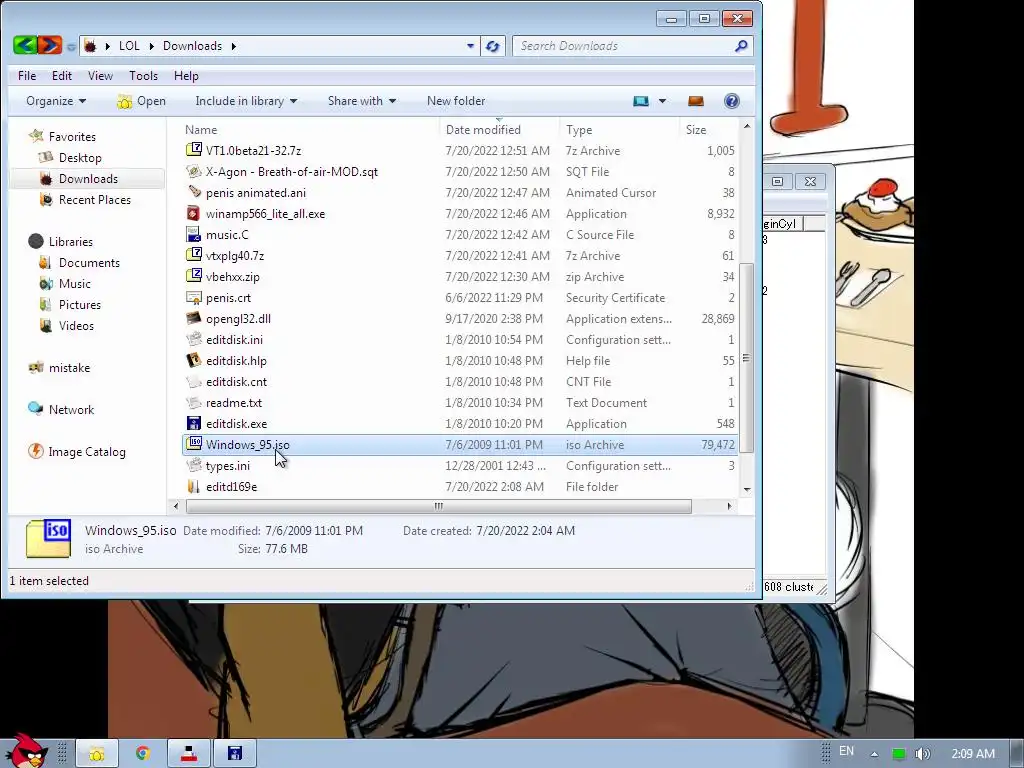Click the clock showing 2:09 AM

point(973,754)
